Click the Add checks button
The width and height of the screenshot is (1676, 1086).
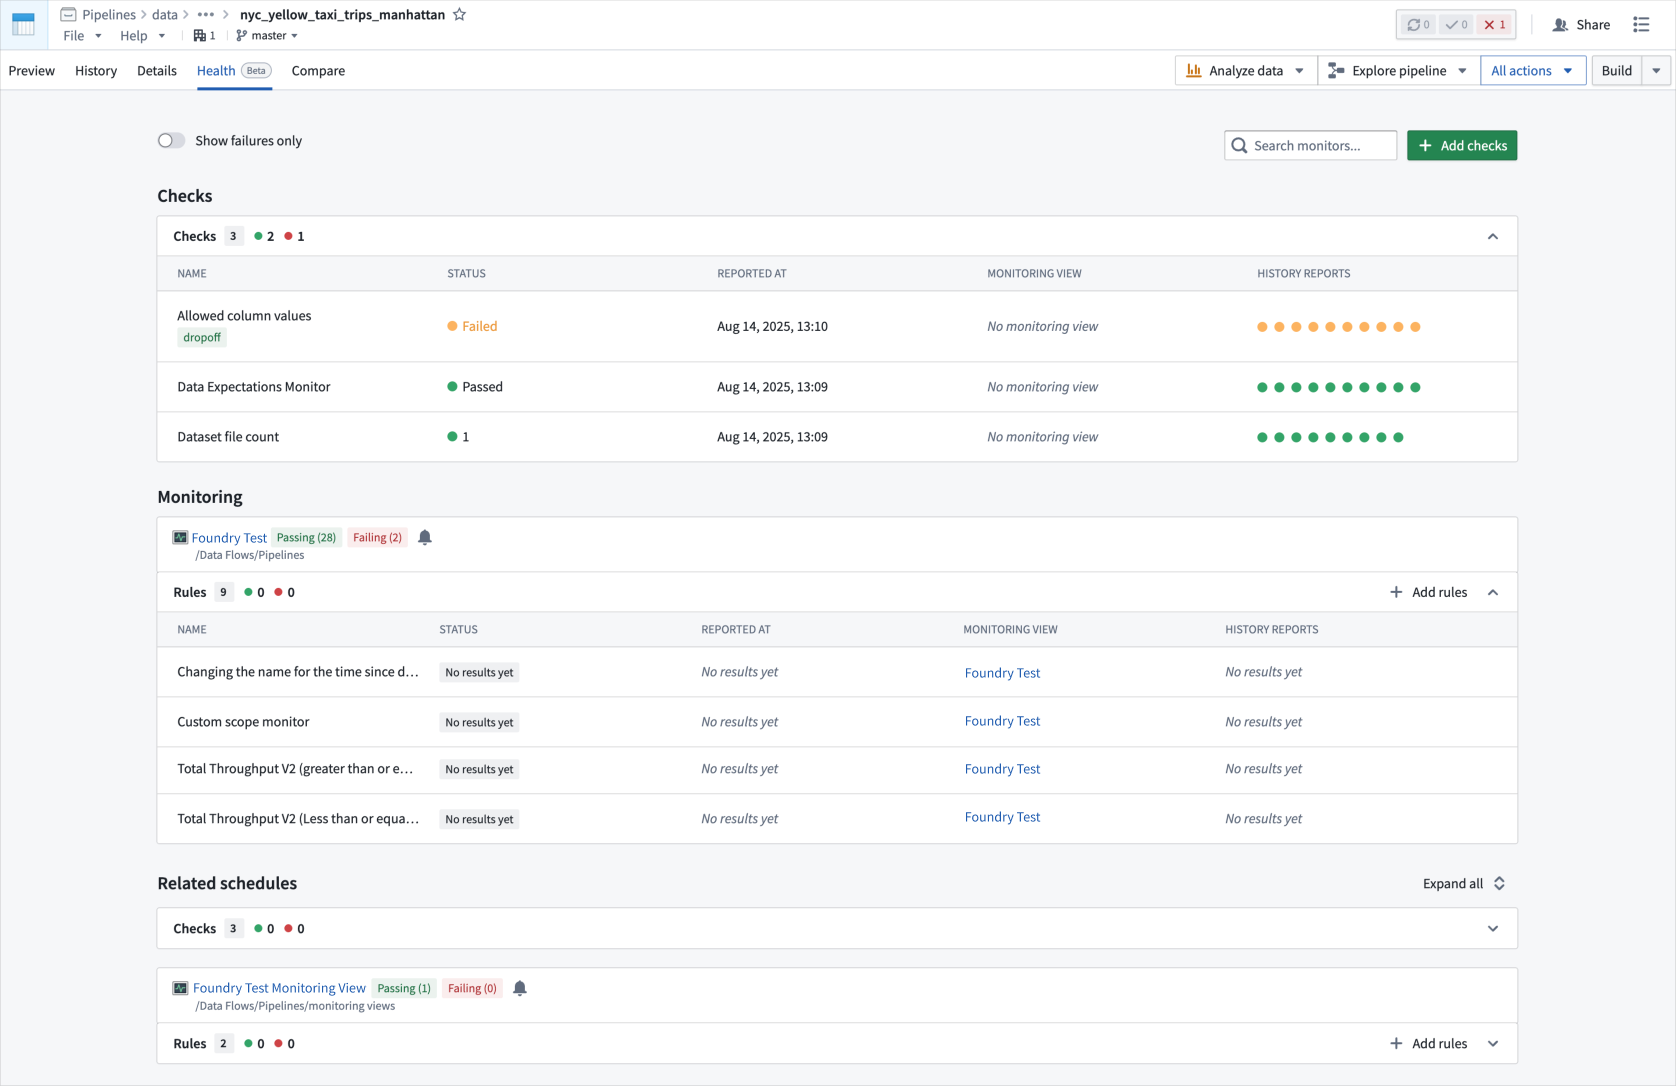point(1461,146)
